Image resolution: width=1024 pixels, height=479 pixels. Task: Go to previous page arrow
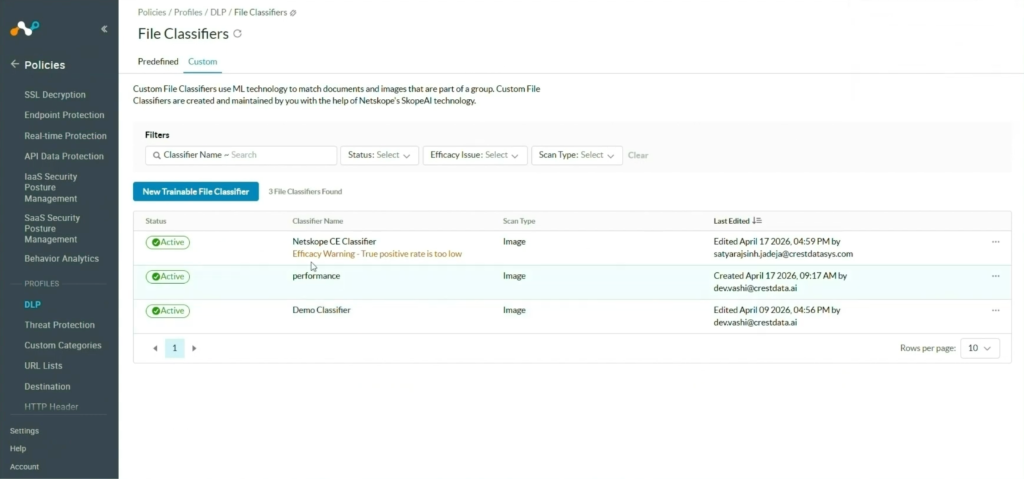155,348
